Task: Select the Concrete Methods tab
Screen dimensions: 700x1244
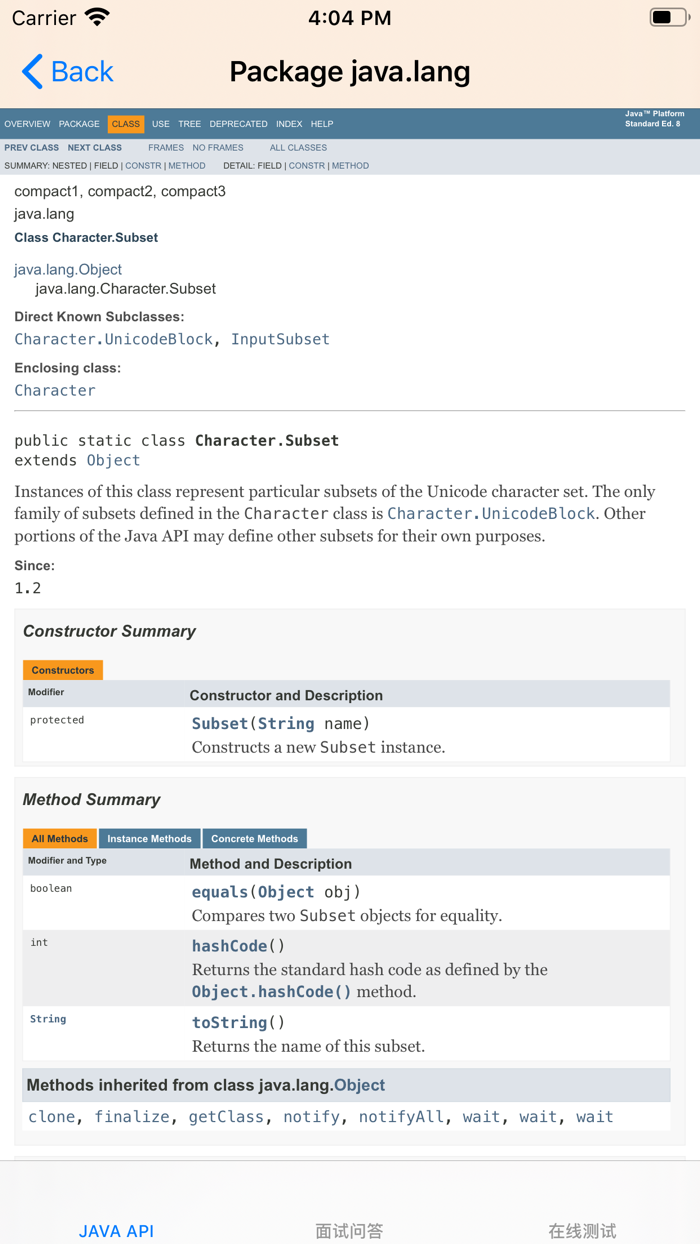Action: (x=254, y=839)
